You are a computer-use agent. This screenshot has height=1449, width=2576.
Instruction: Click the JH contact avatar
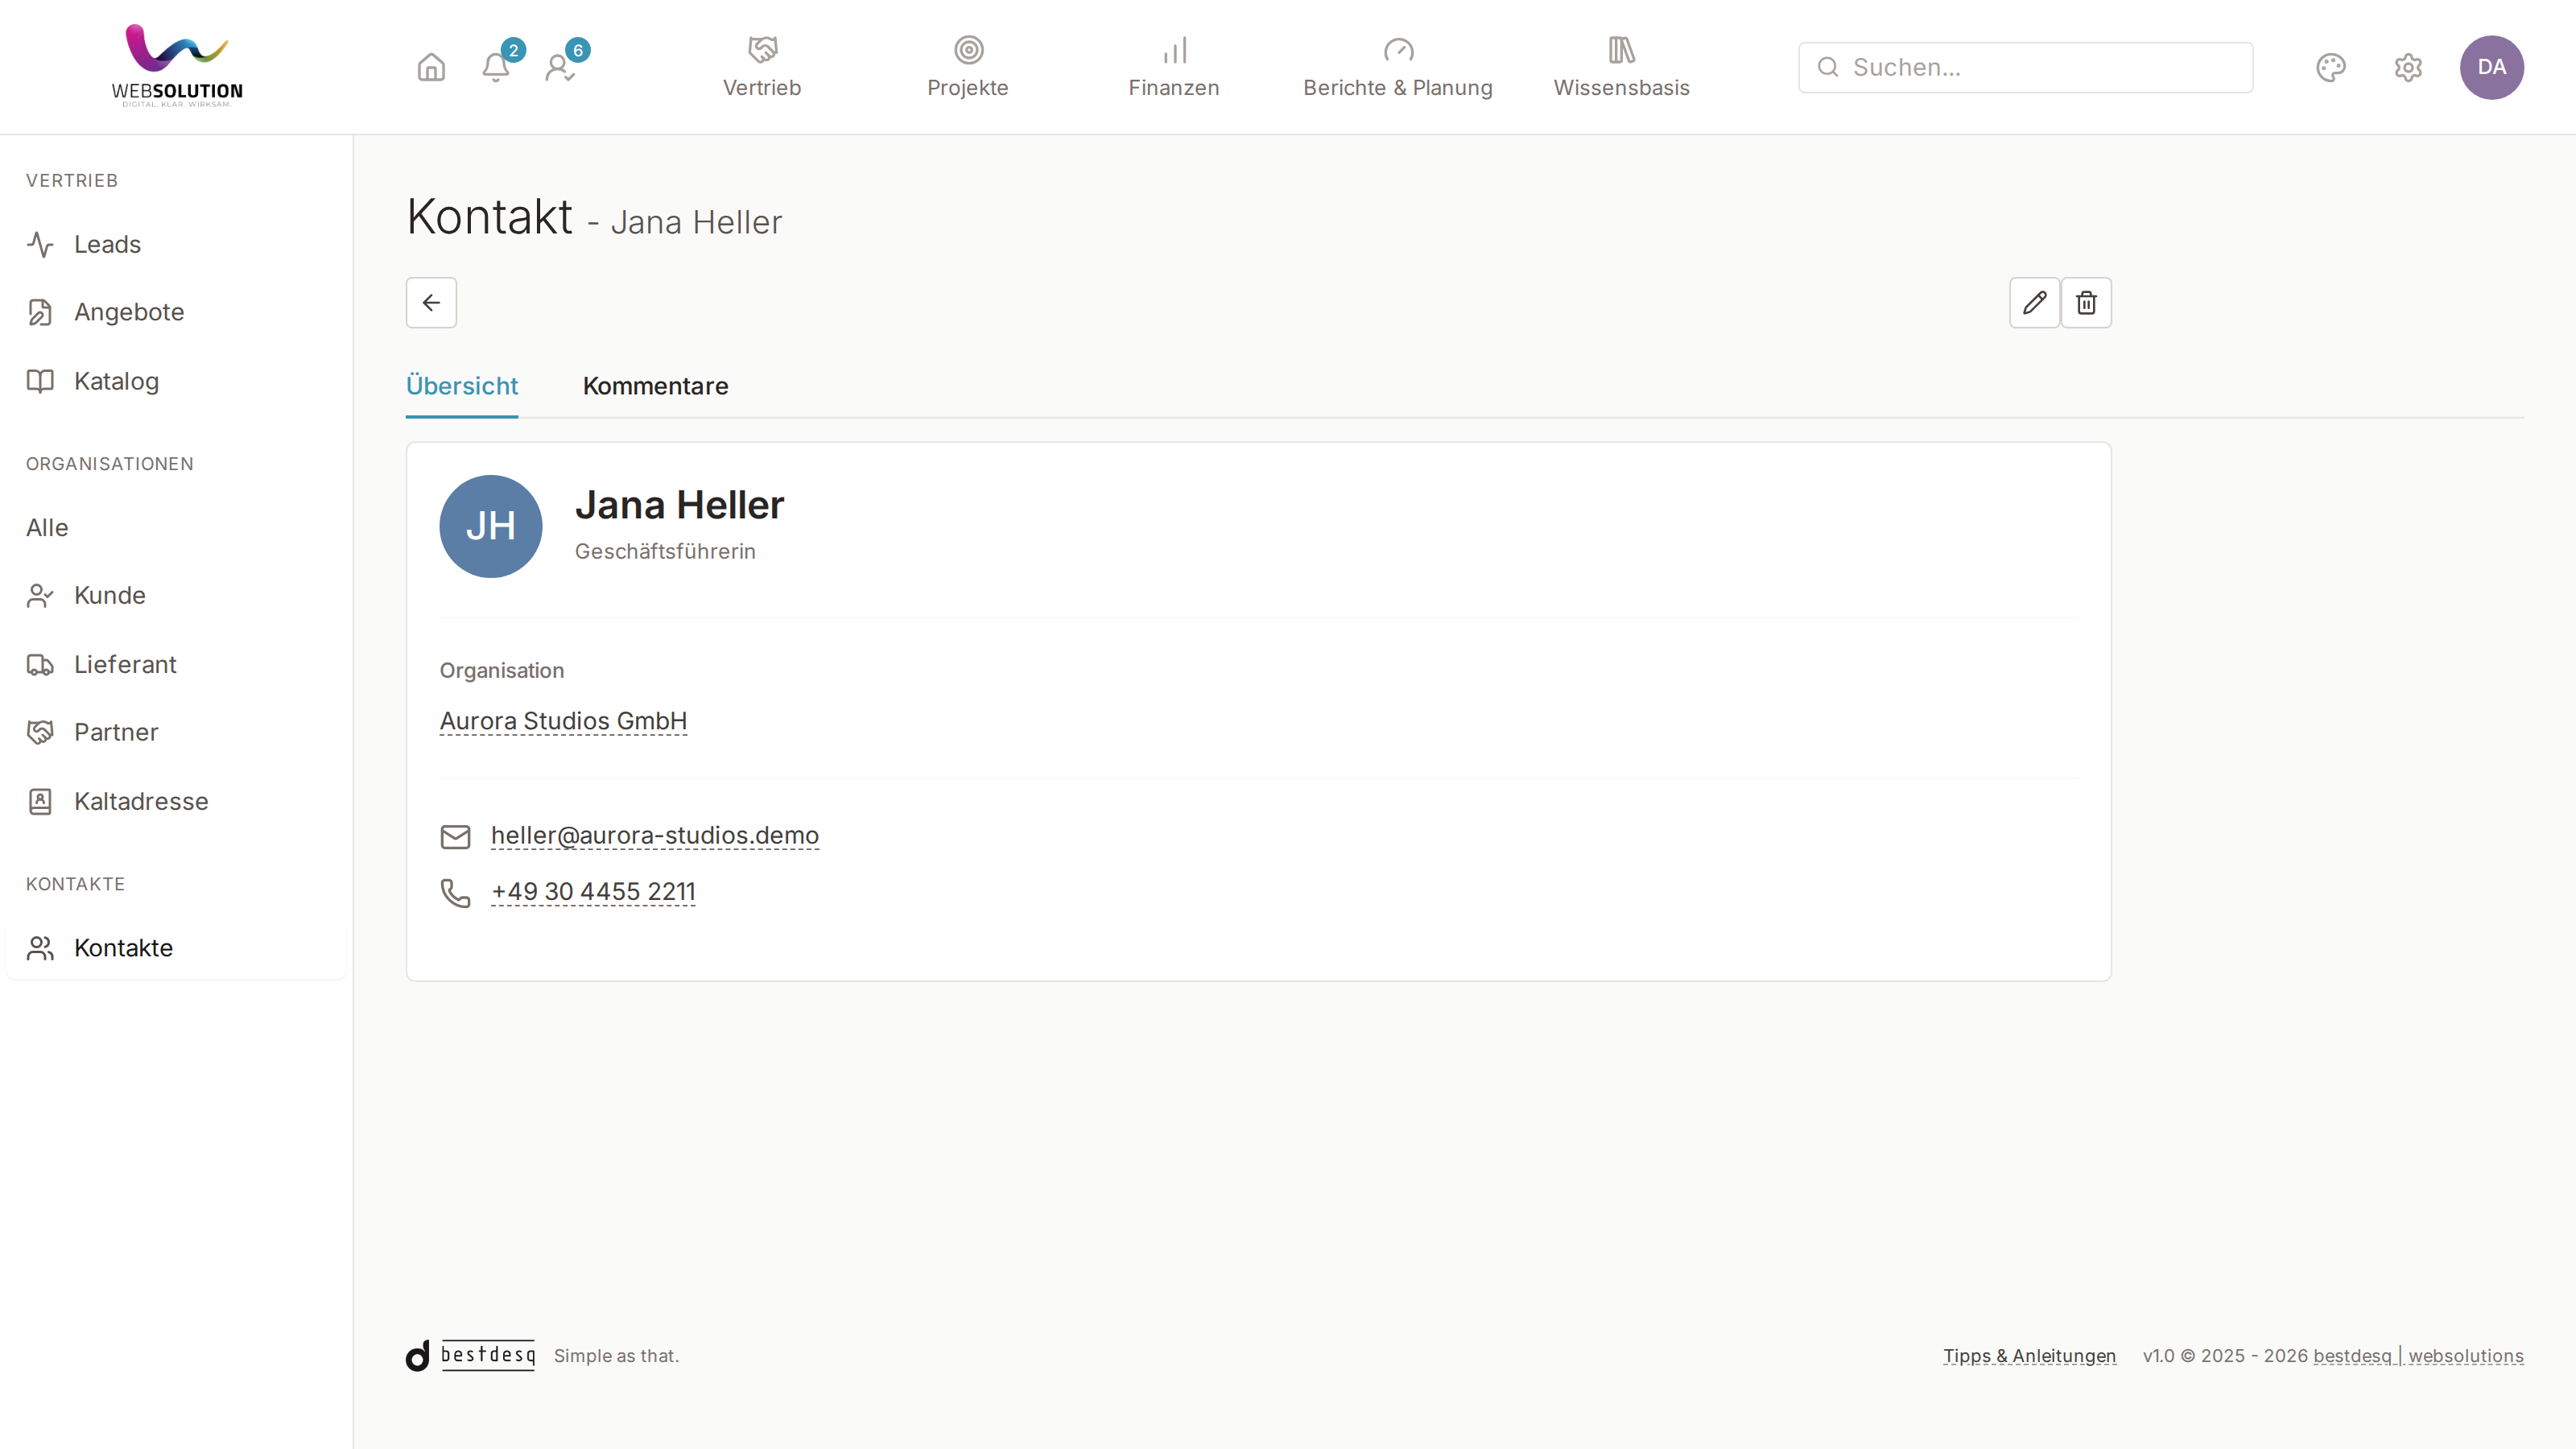coord(491,526)
